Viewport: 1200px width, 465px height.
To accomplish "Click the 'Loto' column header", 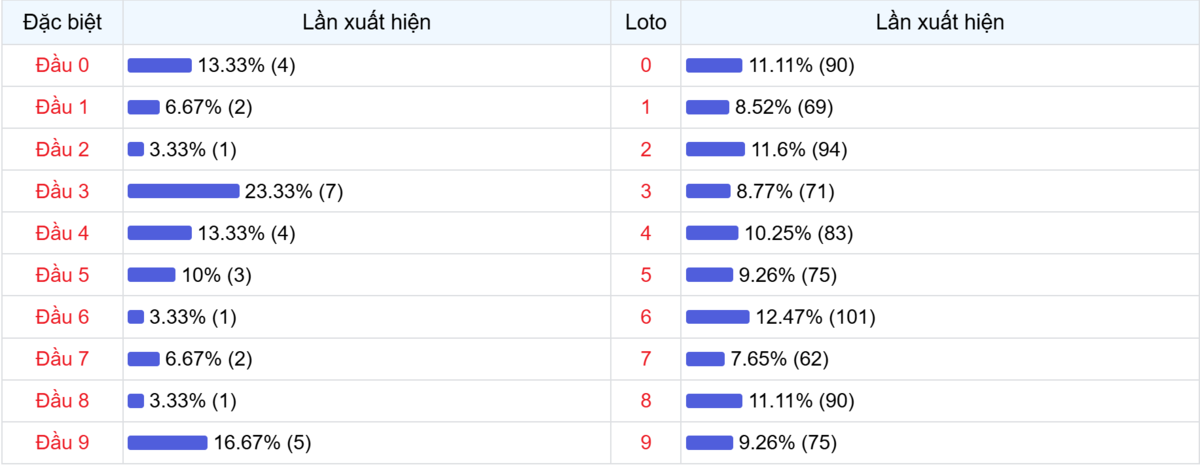I will coord(645,22).
